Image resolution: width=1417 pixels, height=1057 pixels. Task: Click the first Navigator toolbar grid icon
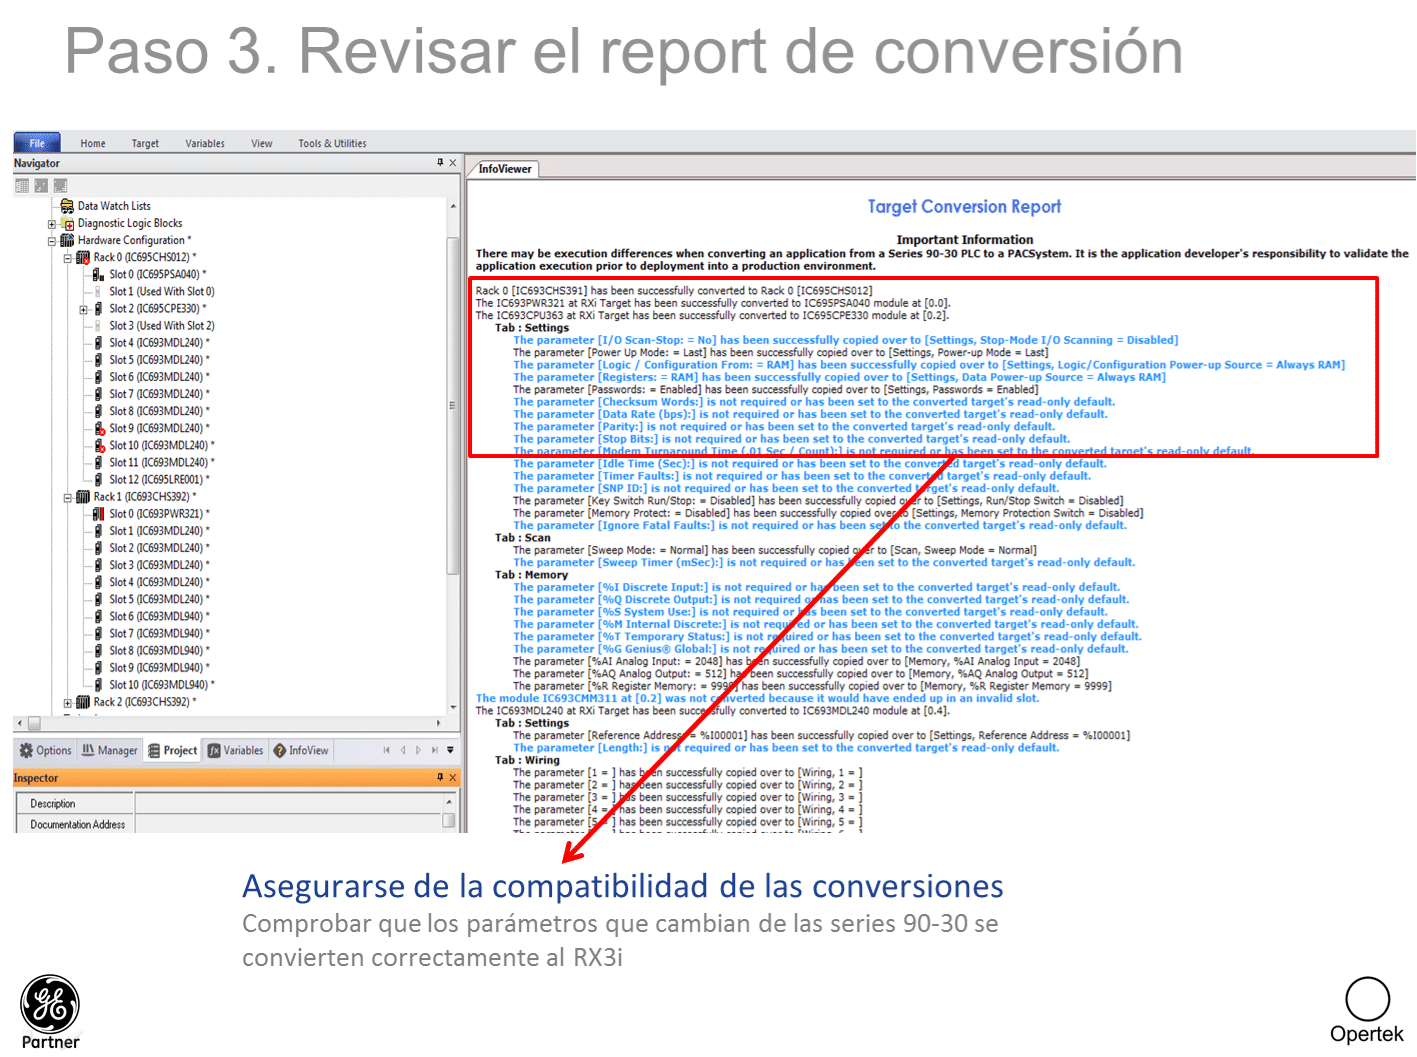click(22, 185)
